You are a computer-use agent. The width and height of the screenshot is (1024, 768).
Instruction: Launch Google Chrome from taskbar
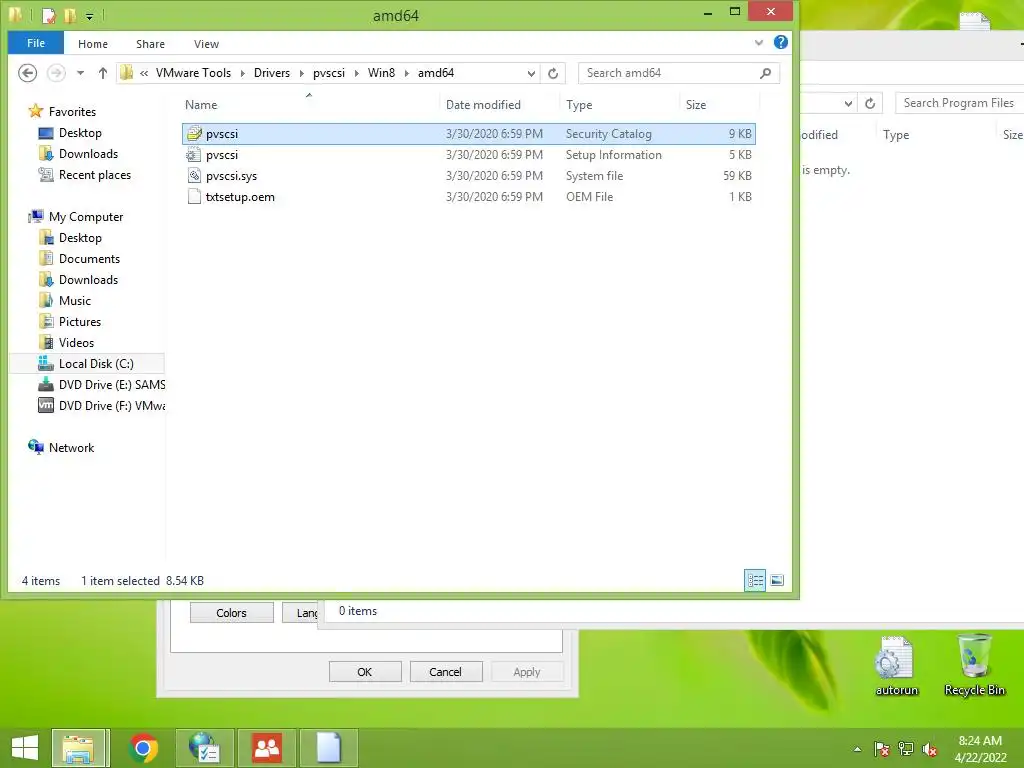coord(143,748)
